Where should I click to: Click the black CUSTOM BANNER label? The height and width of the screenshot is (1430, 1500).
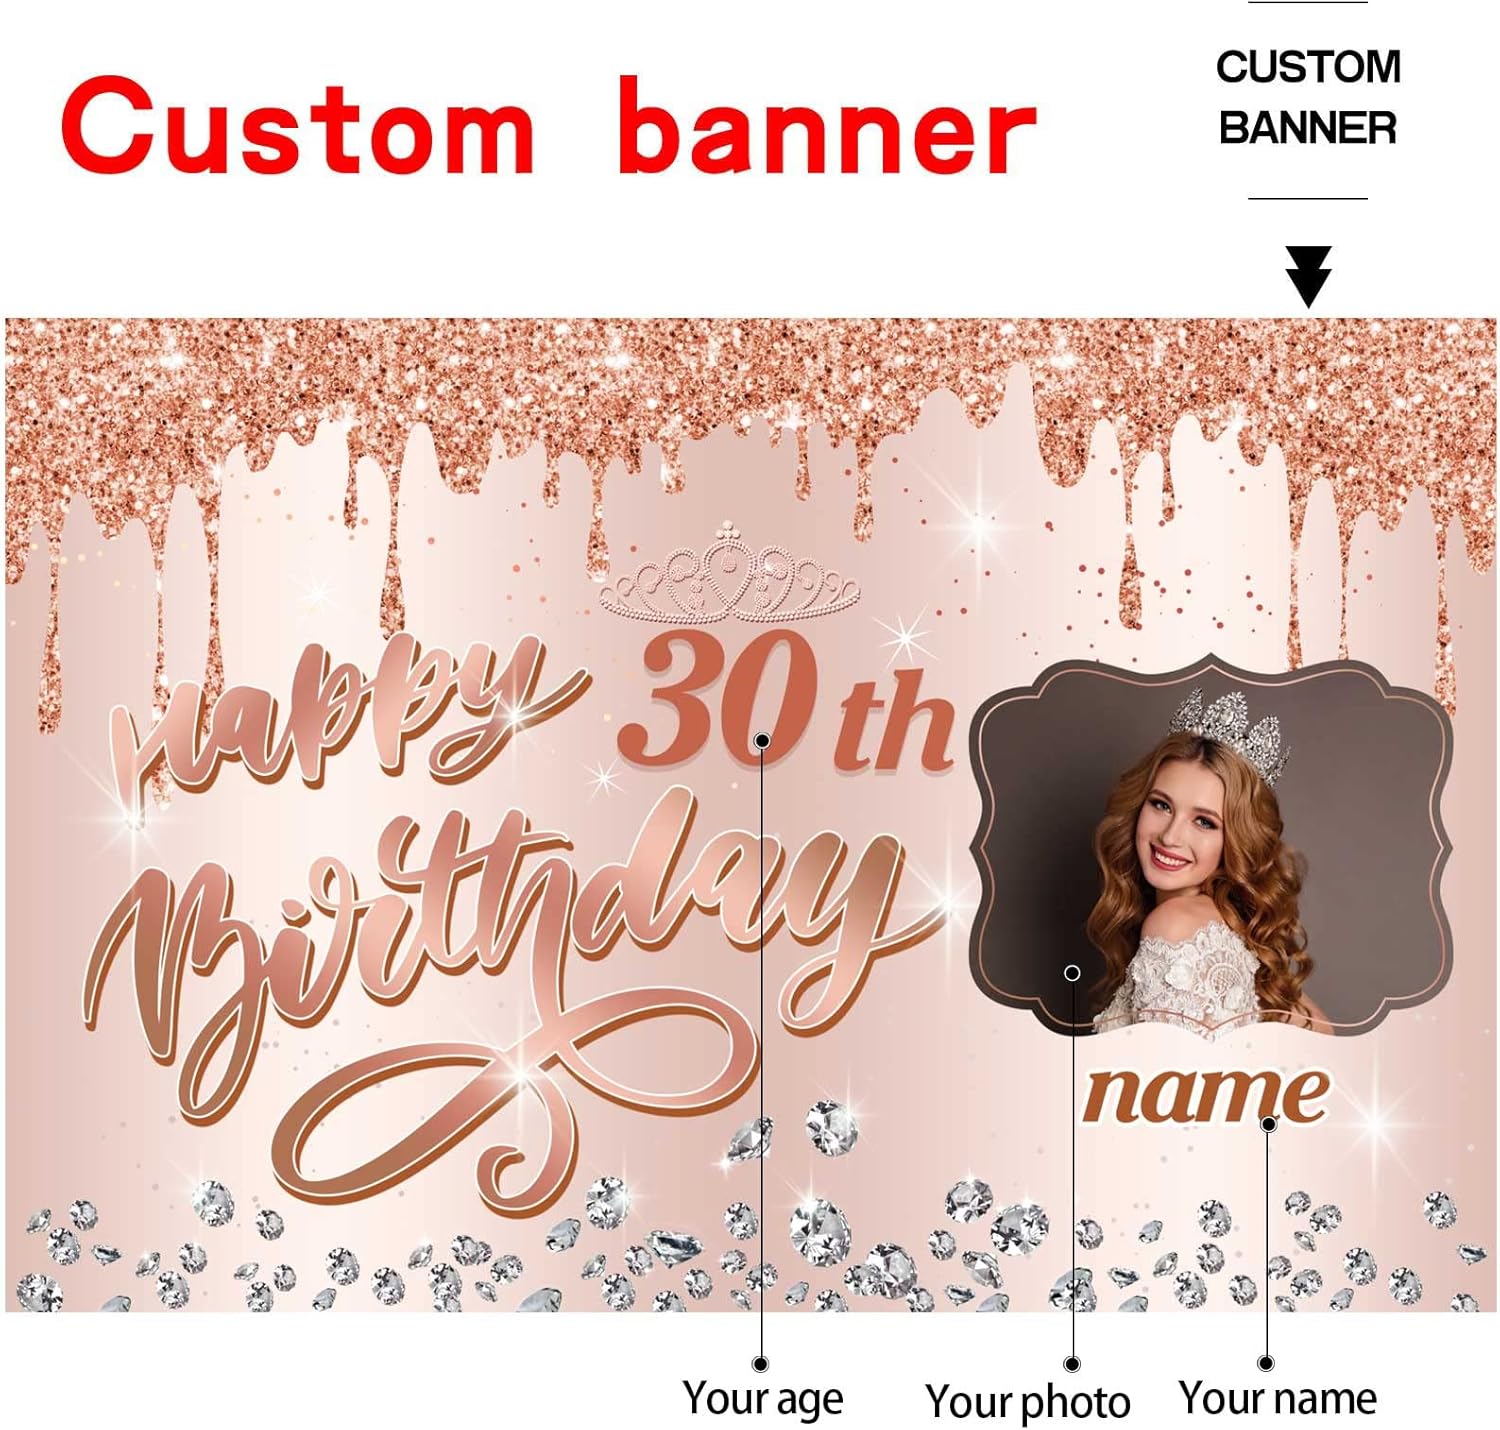(x=1308, y=97)
